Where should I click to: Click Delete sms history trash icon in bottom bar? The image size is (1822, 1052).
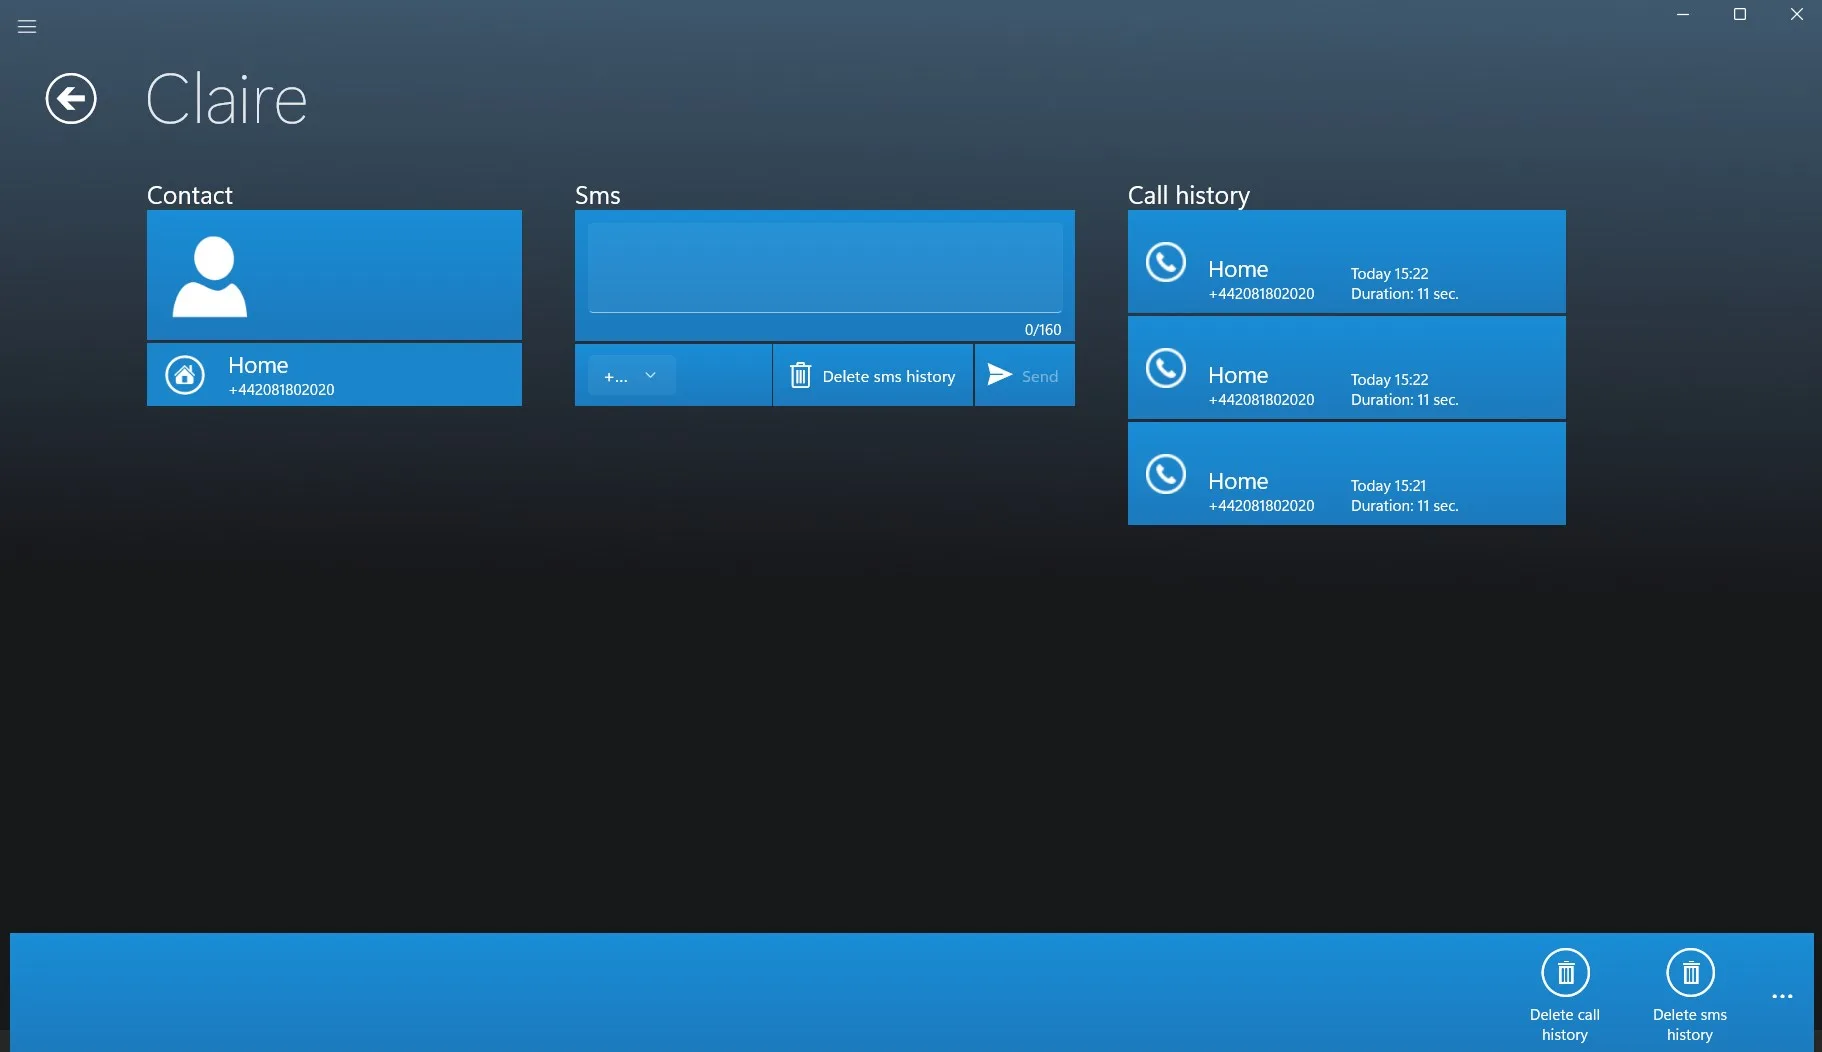pyautogui.click(x=1691, y=973)
